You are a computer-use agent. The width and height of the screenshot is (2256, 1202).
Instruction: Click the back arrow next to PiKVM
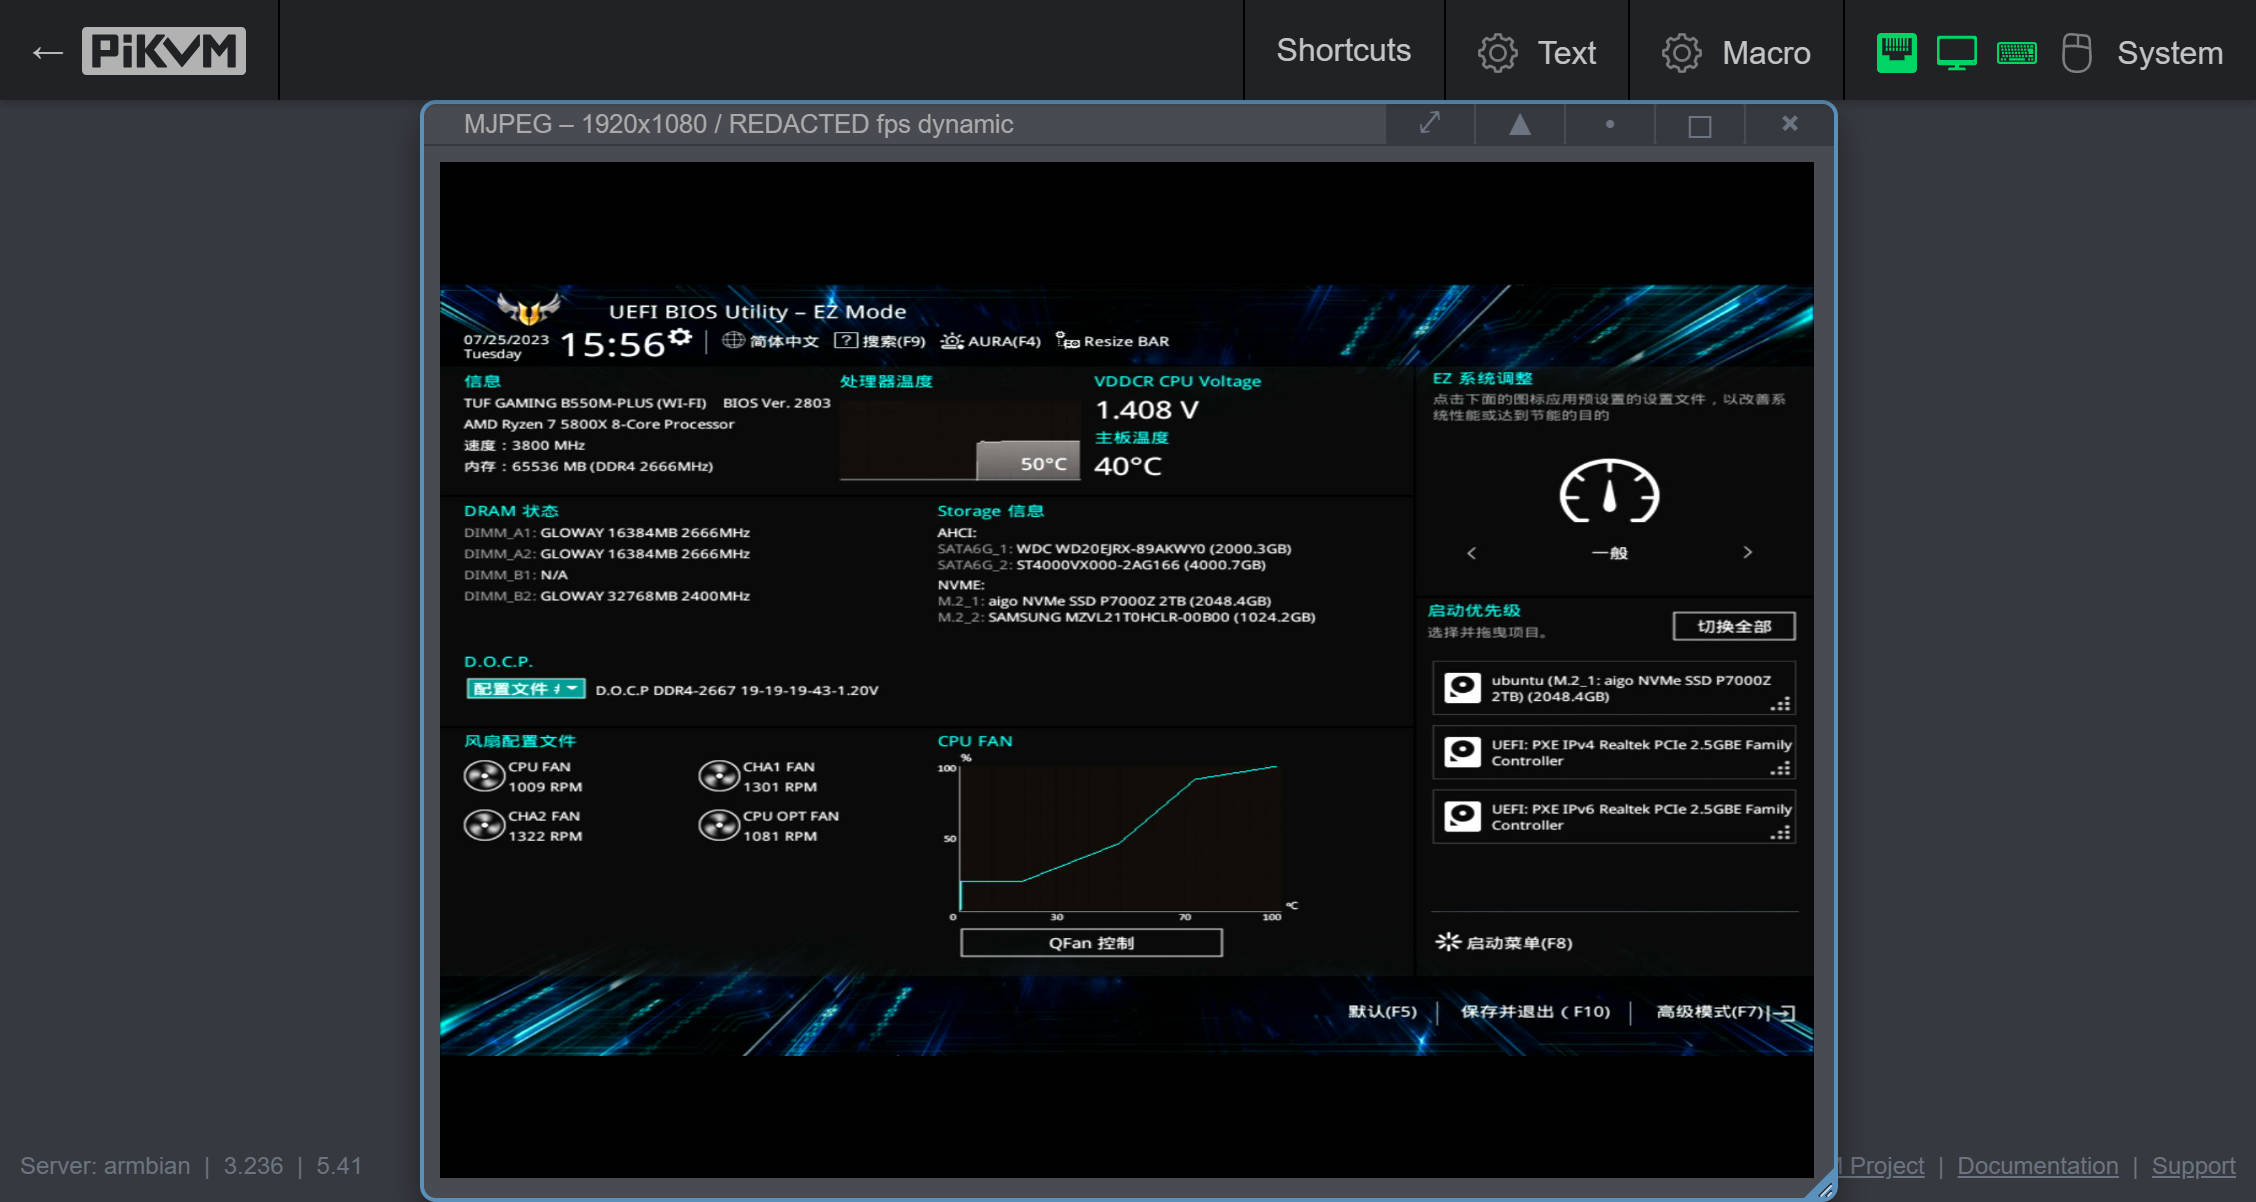point(47,52)
